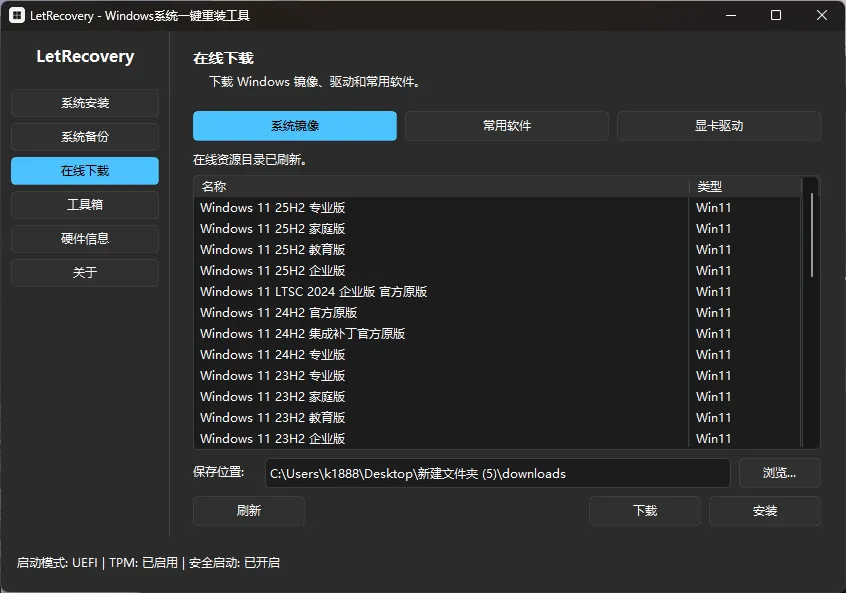Click the 下载 button
Screen dimensions: 846x593
(x=645, y=510)
